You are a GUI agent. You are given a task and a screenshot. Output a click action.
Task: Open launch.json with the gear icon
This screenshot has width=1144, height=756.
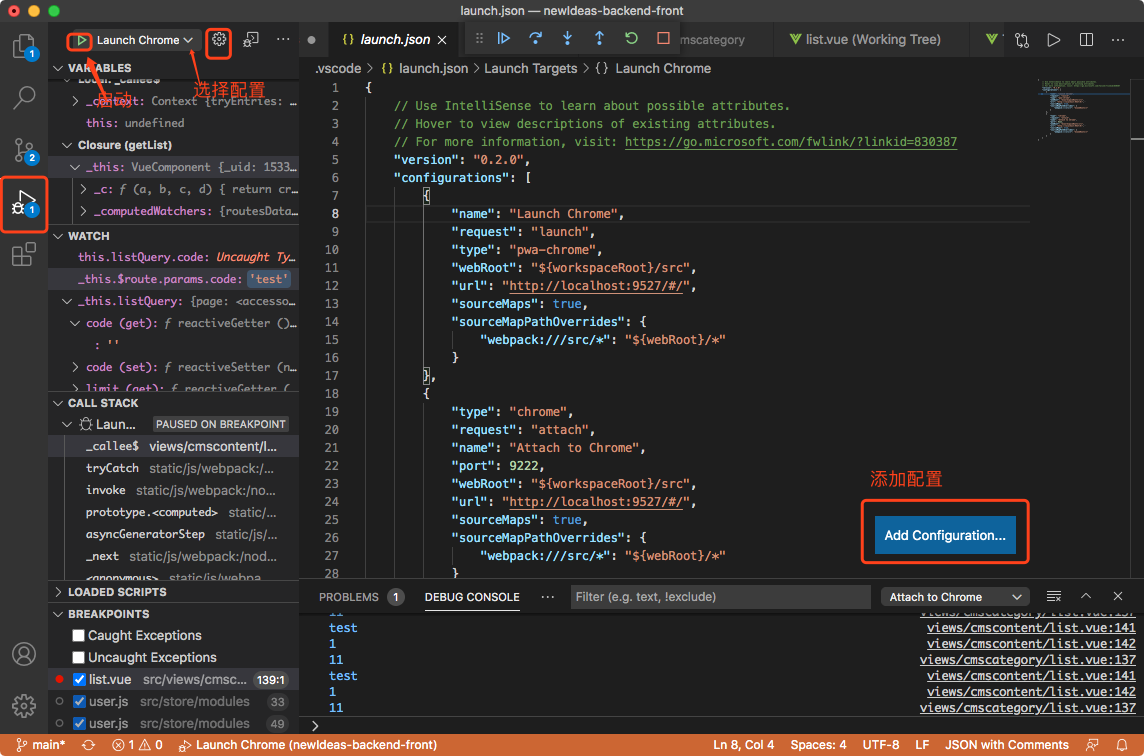point(220,40)
